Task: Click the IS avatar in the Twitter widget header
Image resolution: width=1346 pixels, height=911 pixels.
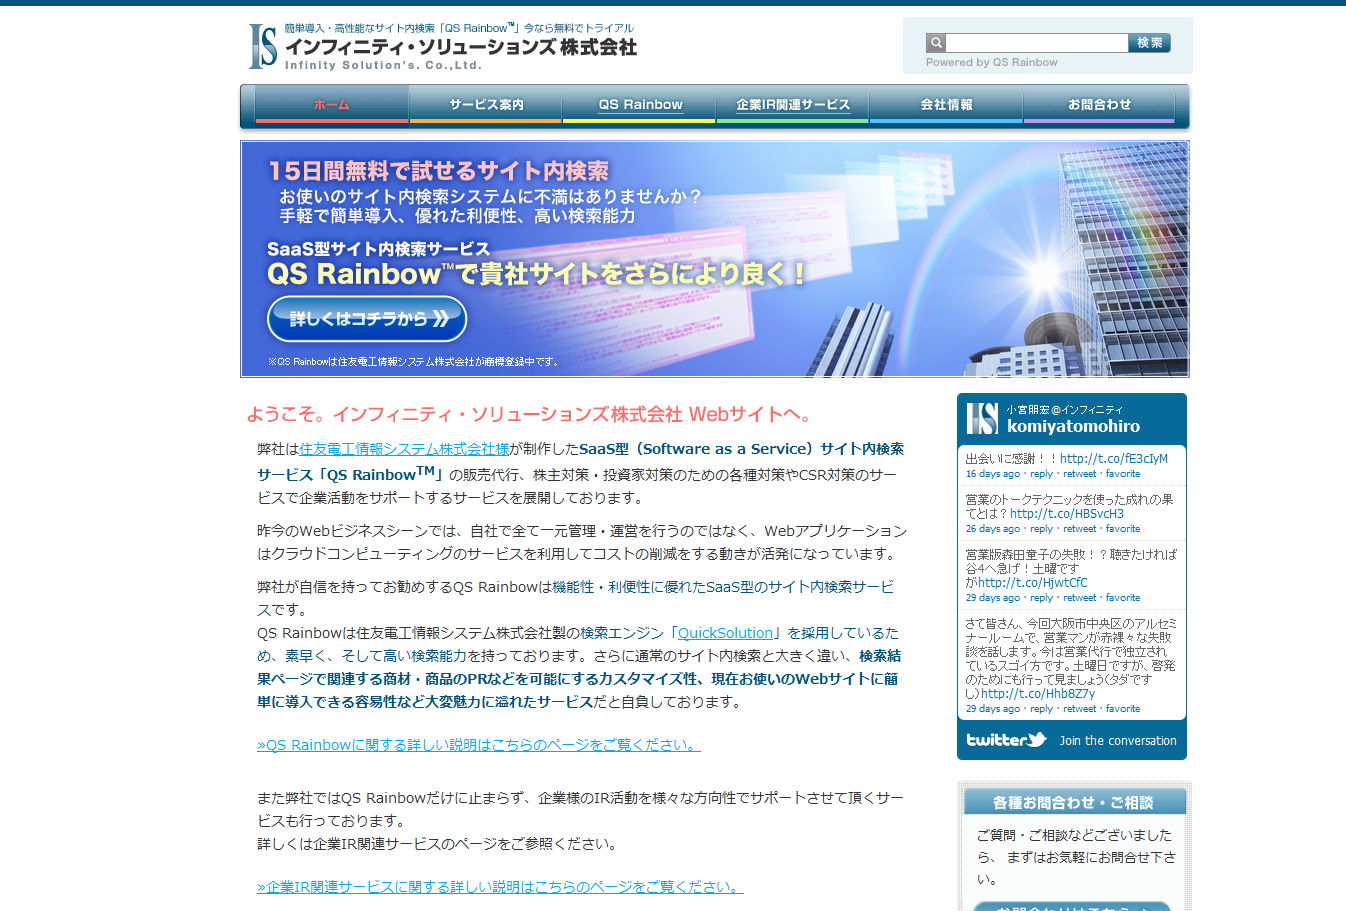Action: [982, 418]
